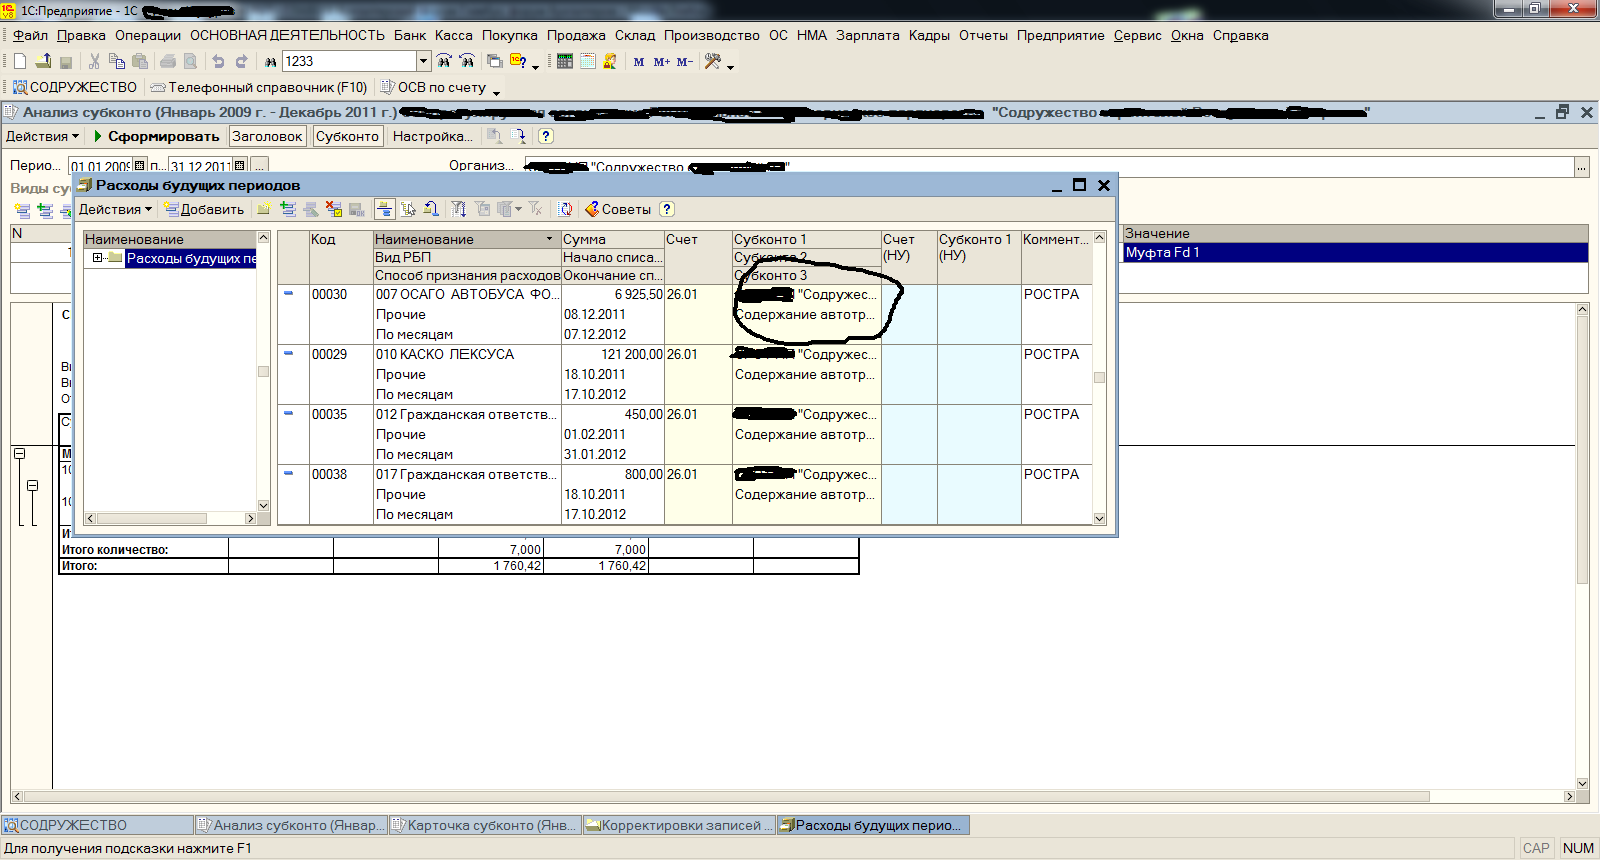This screenshot has width=1600, height=860.
Task: Toggle the Заголовок button
Action: point(267,136)
